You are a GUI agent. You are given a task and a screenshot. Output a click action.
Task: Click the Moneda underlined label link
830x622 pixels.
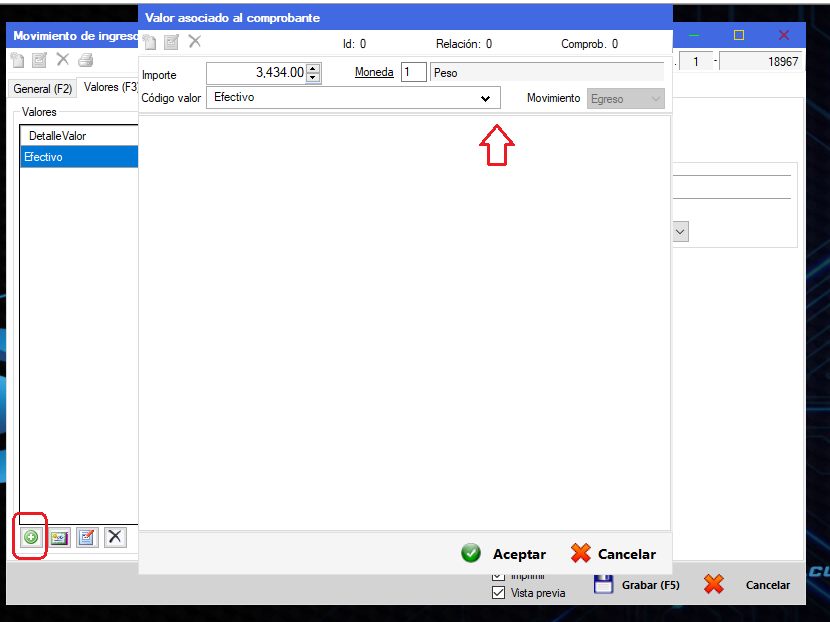point(374,72)
